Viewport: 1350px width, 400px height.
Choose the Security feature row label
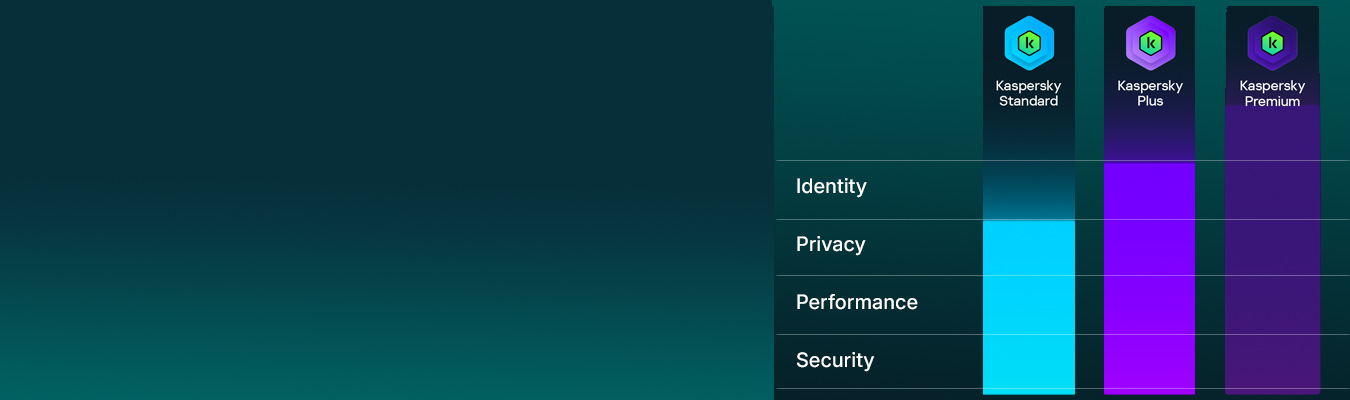834,360
